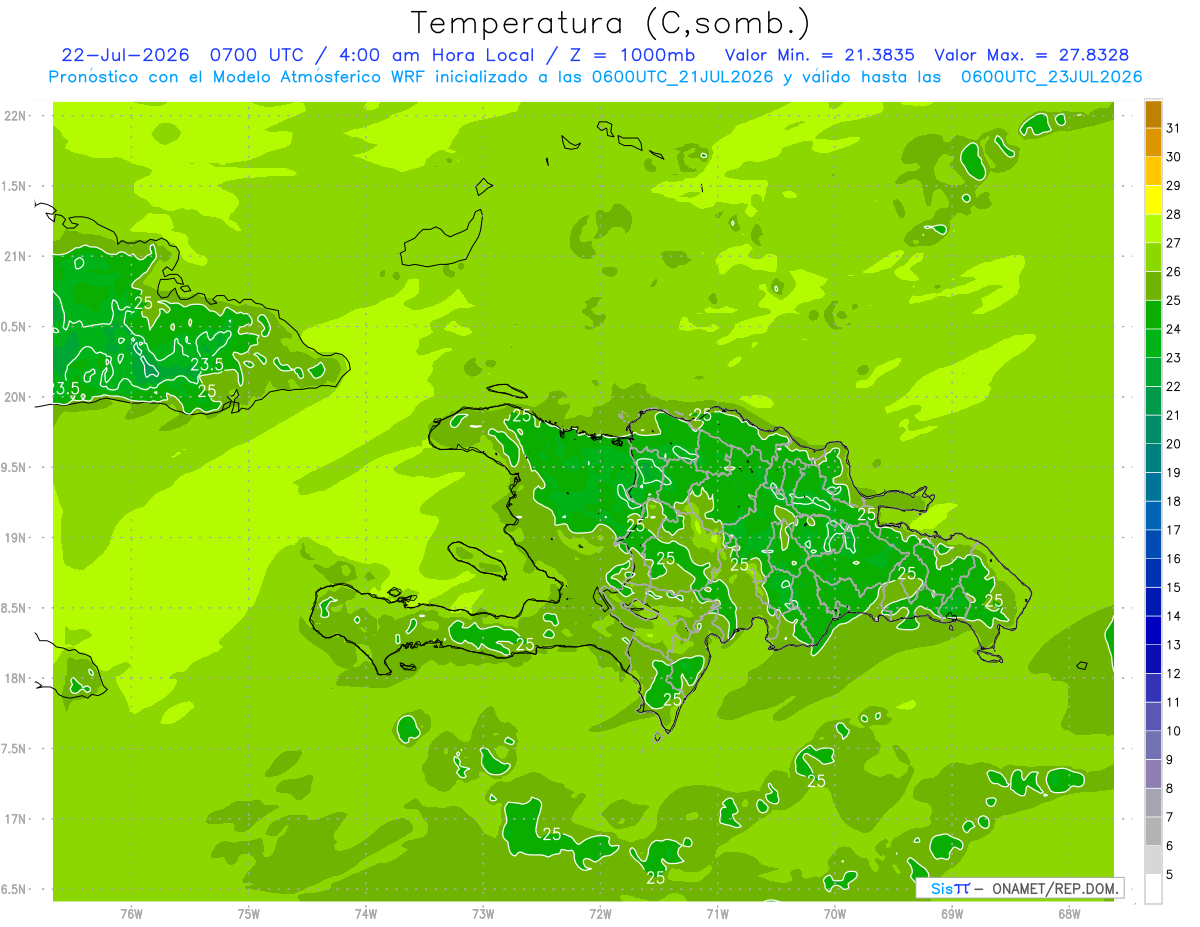
Task: Click the '22N' latitude axis label
Action: click(15, 116)
